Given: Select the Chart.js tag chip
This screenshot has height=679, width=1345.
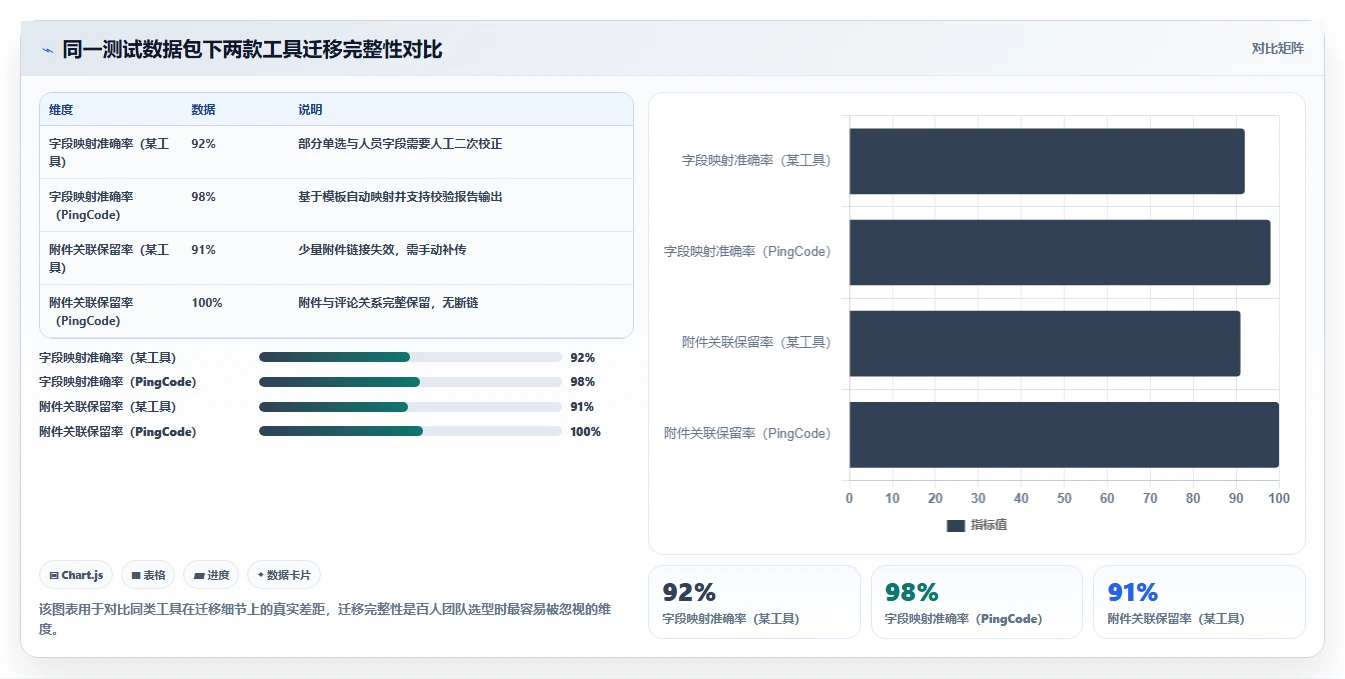Looking at the screenshot, I should [x=77, y=575].
